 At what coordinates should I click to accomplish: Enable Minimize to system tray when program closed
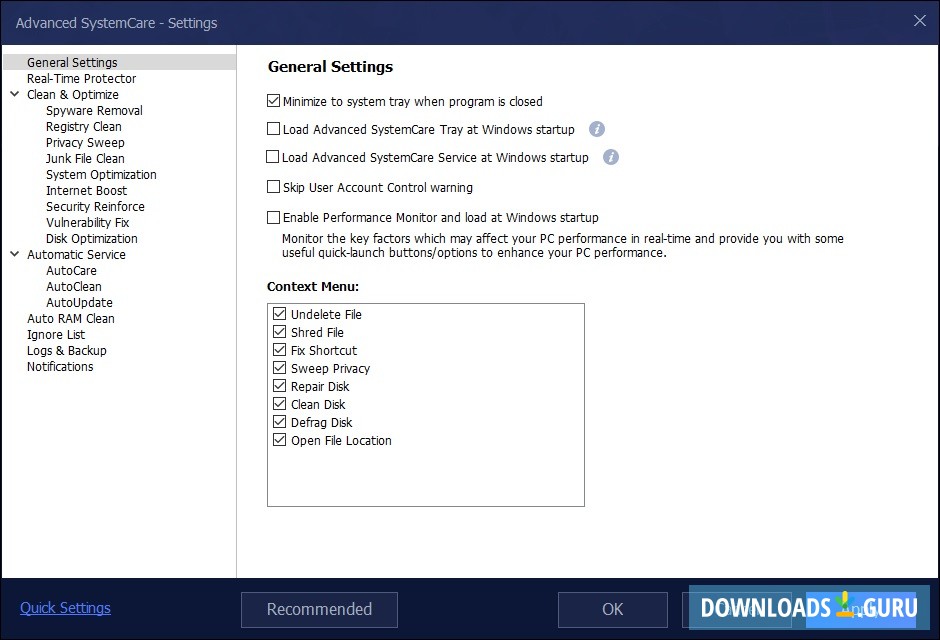click(273, 101)
